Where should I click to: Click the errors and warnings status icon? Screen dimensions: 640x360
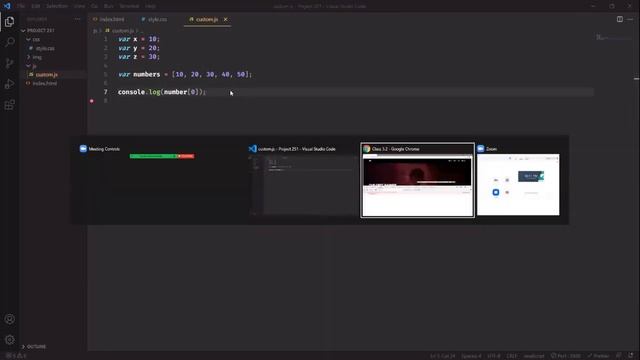(x=16, y=356)
